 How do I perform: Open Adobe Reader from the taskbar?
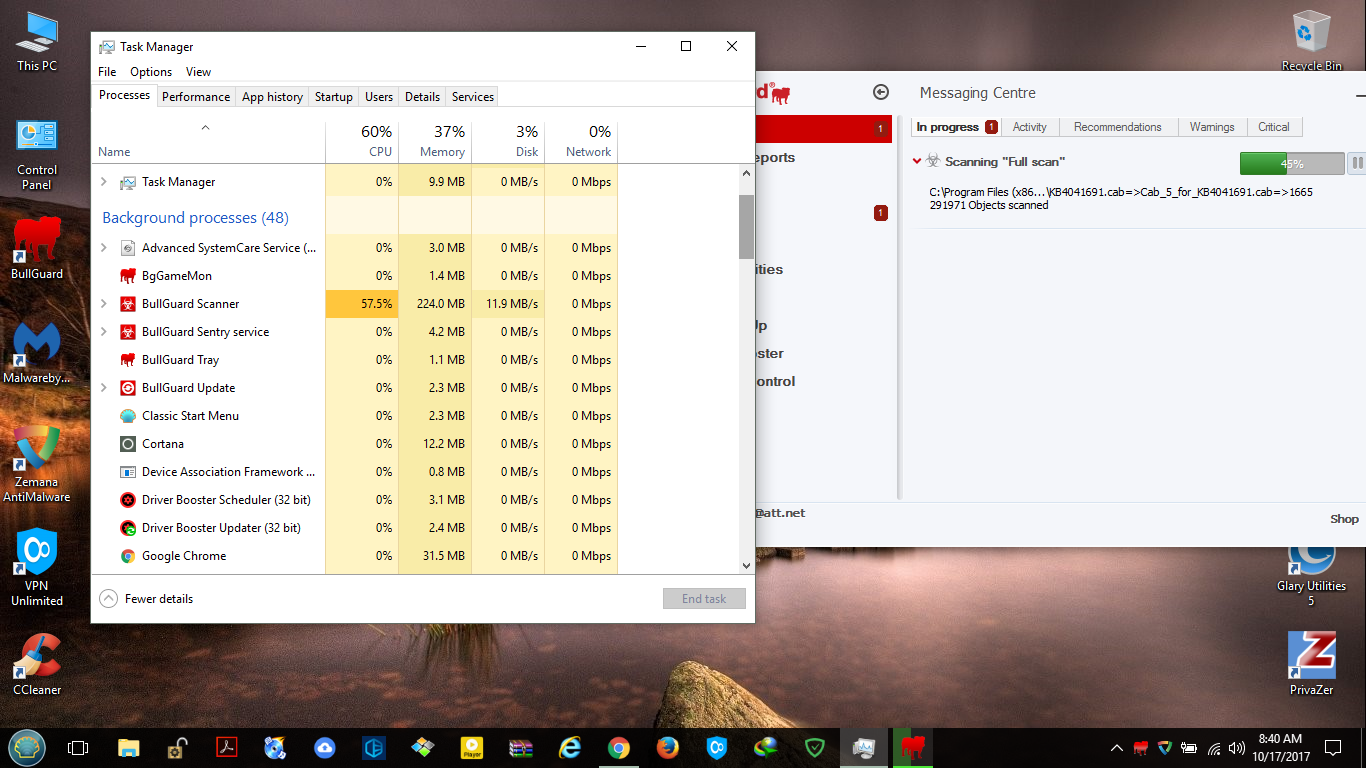pyautogui.click(x=227, y=747)
